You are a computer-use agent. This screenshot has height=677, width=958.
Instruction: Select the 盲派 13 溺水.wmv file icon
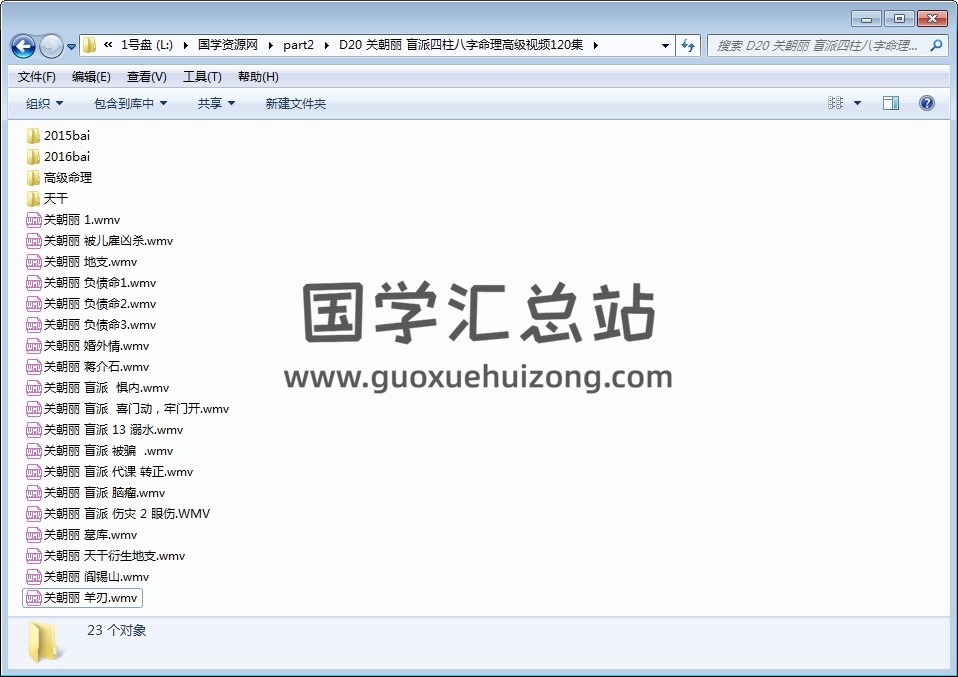pyautogui.click(x=34, y=430)
